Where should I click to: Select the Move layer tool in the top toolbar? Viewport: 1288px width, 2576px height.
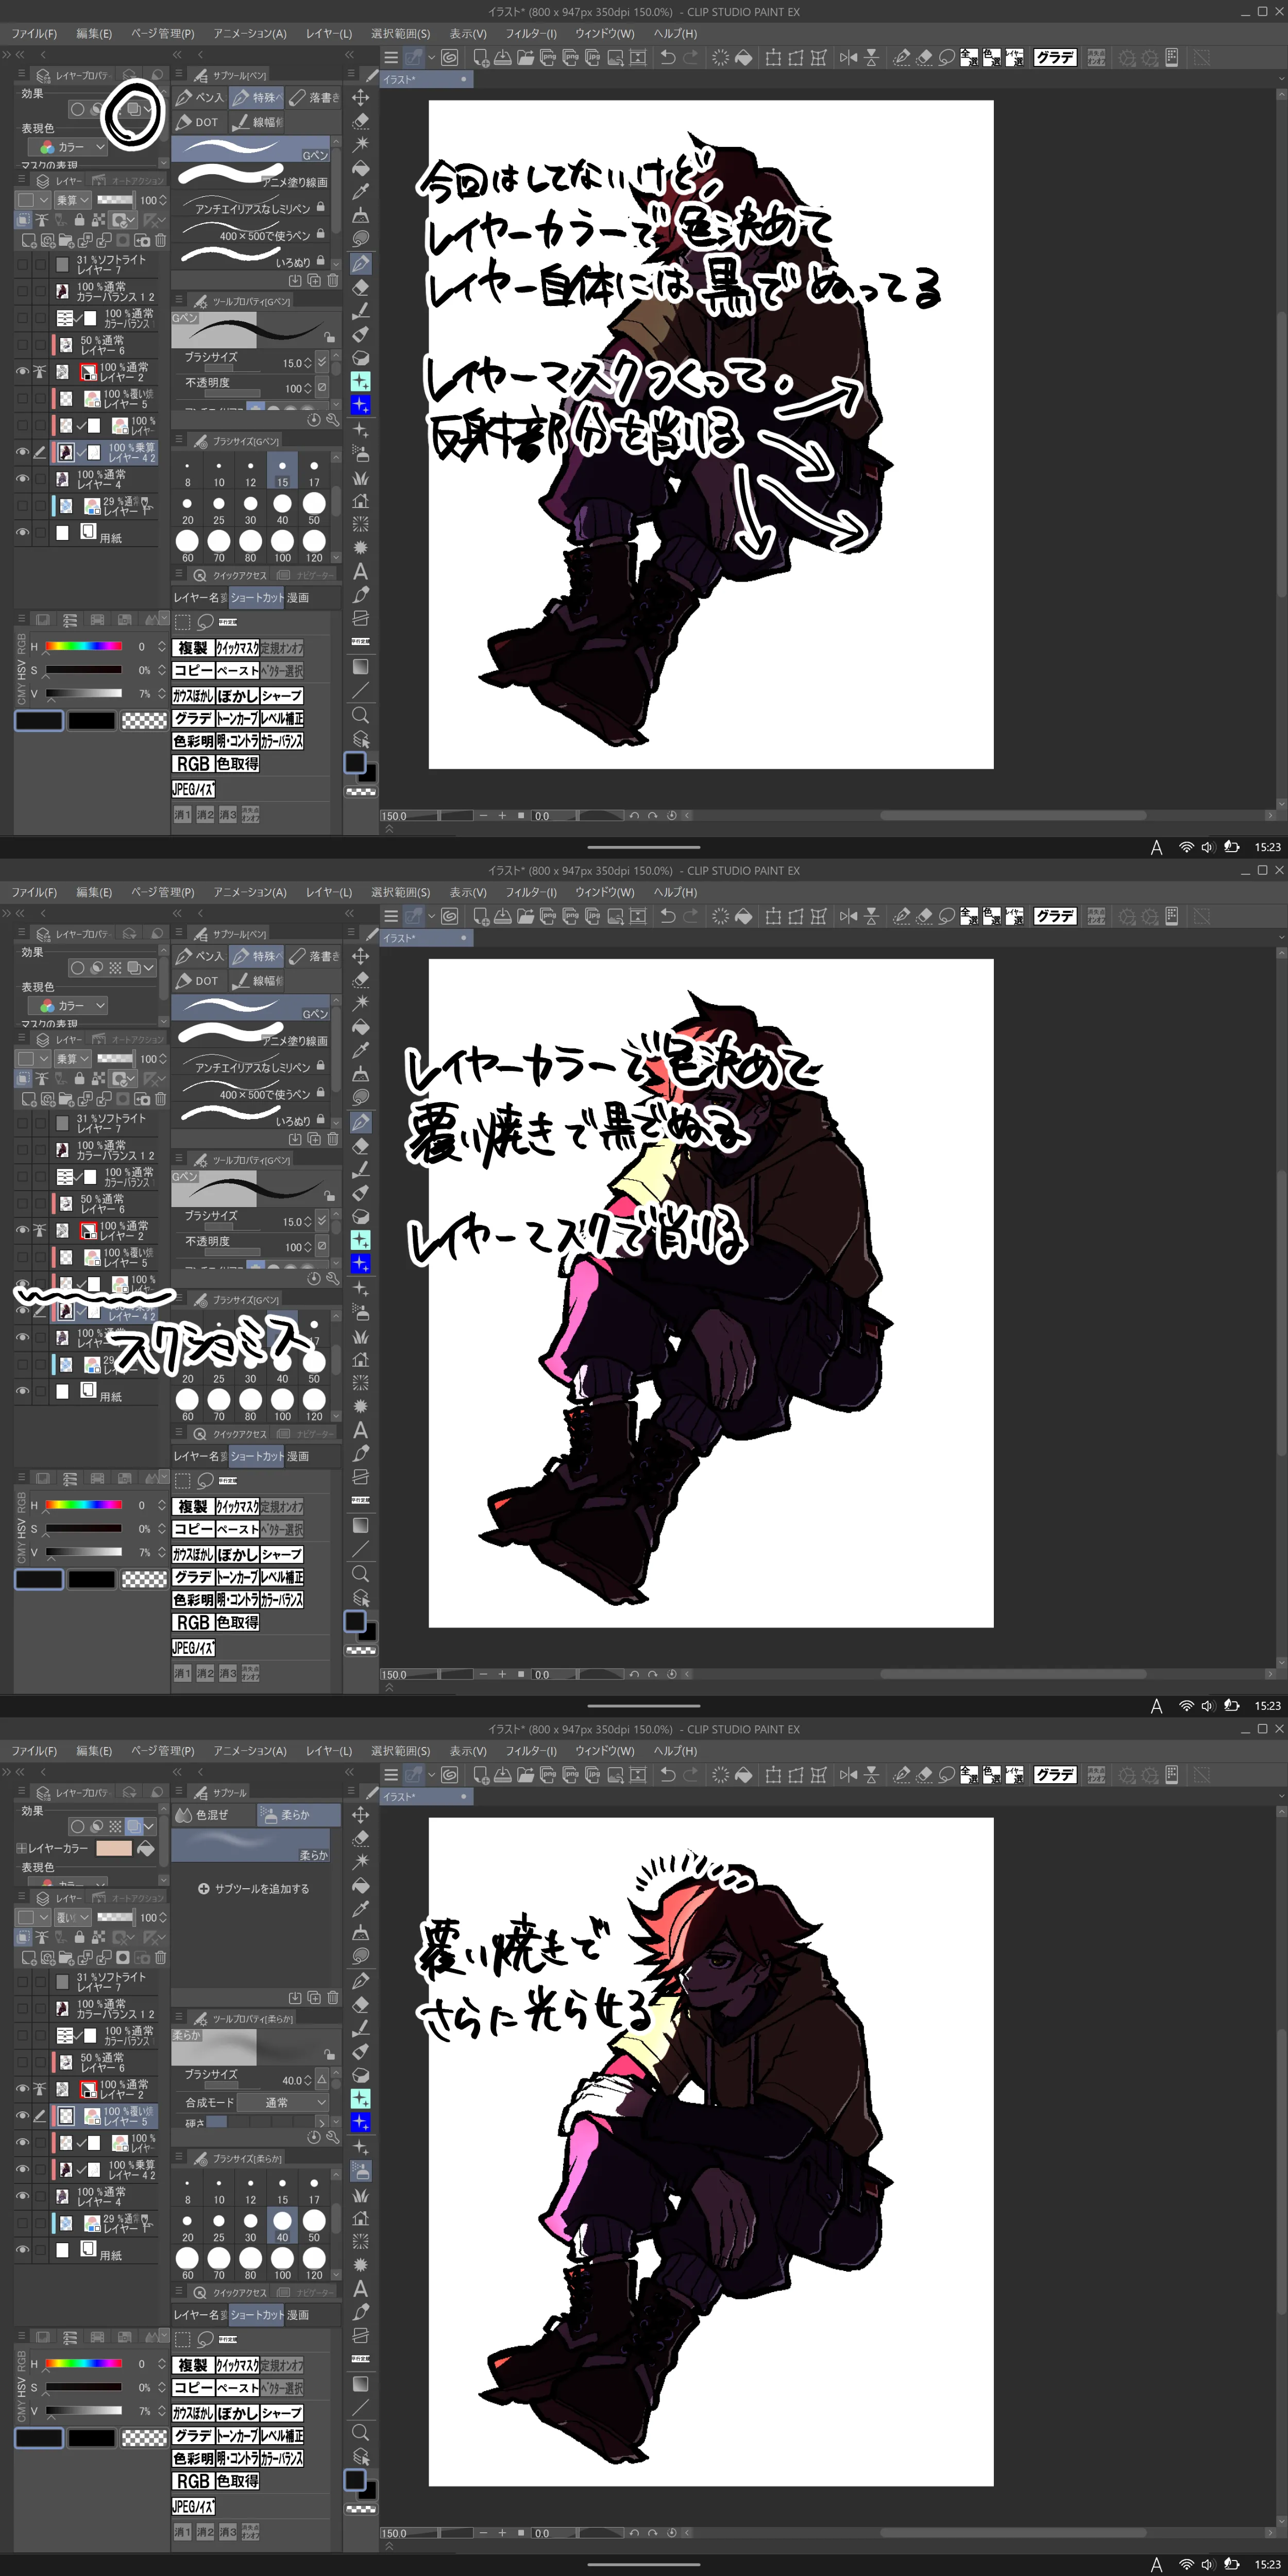(x=361, y=97)
